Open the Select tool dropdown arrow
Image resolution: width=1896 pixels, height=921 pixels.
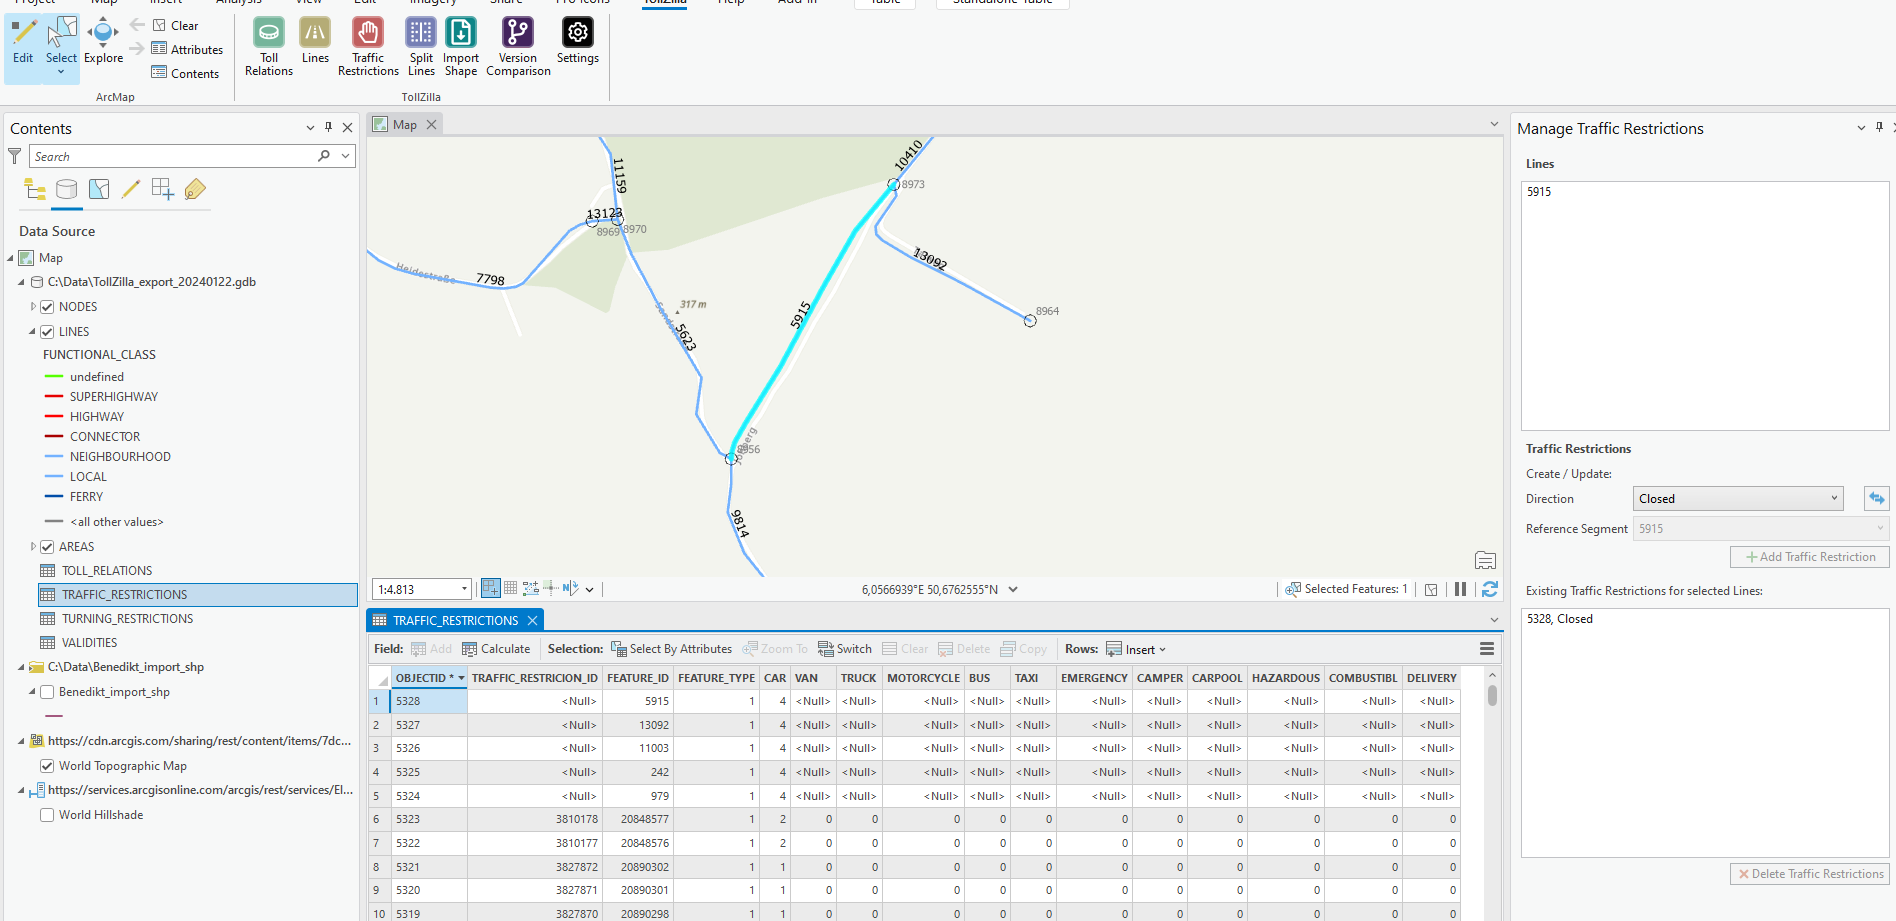click(x=61, y=72)
